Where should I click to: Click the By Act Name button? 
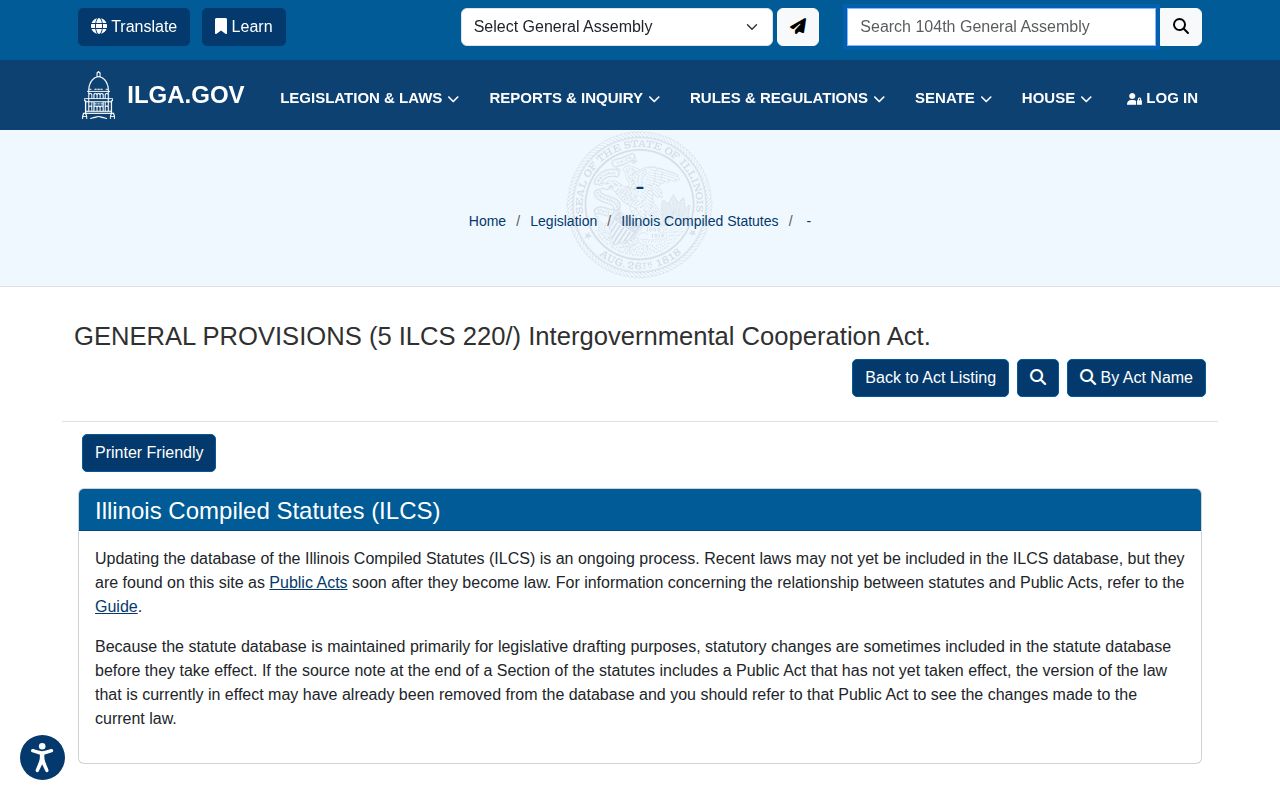click(x=1136, y=378)
